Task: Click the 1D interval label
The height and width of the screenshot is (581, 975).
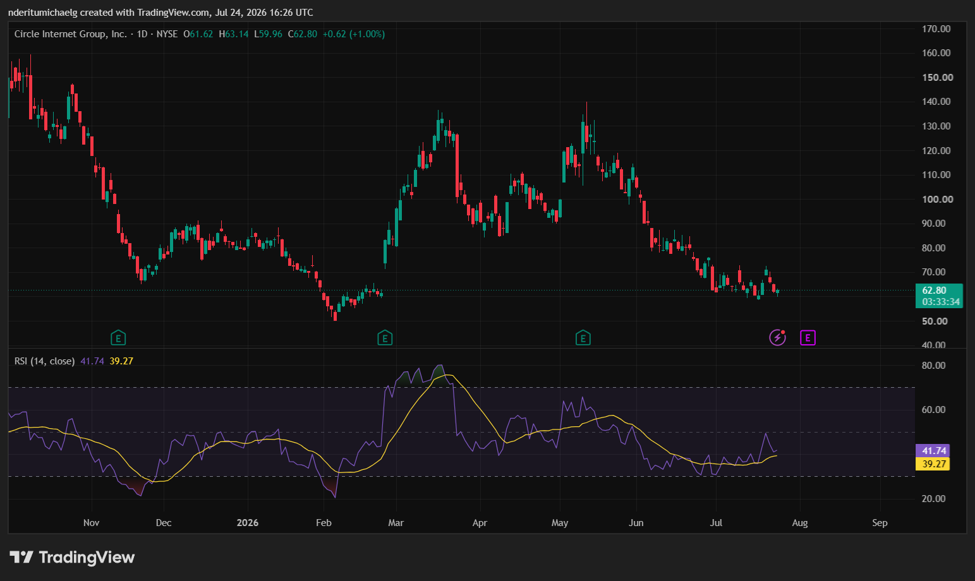Action: click(142, 34)
